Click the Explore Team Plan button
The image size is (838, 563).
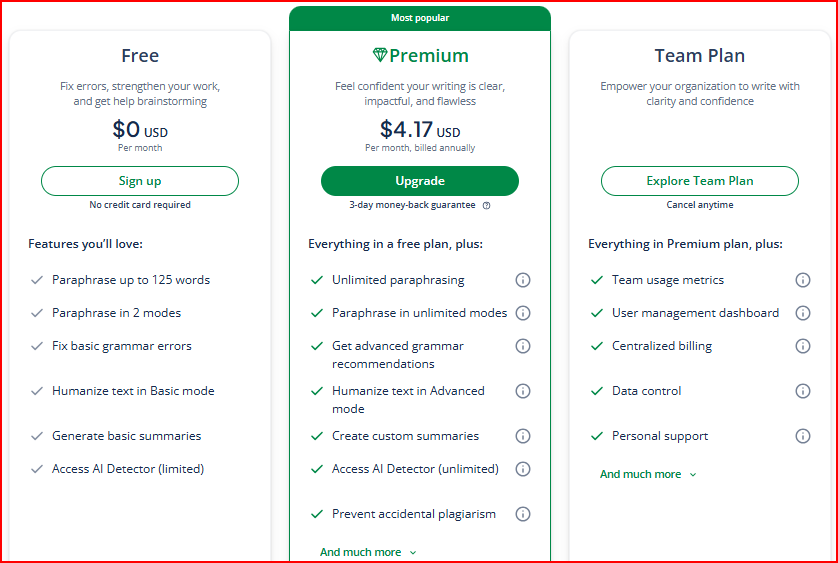point(700,181)
